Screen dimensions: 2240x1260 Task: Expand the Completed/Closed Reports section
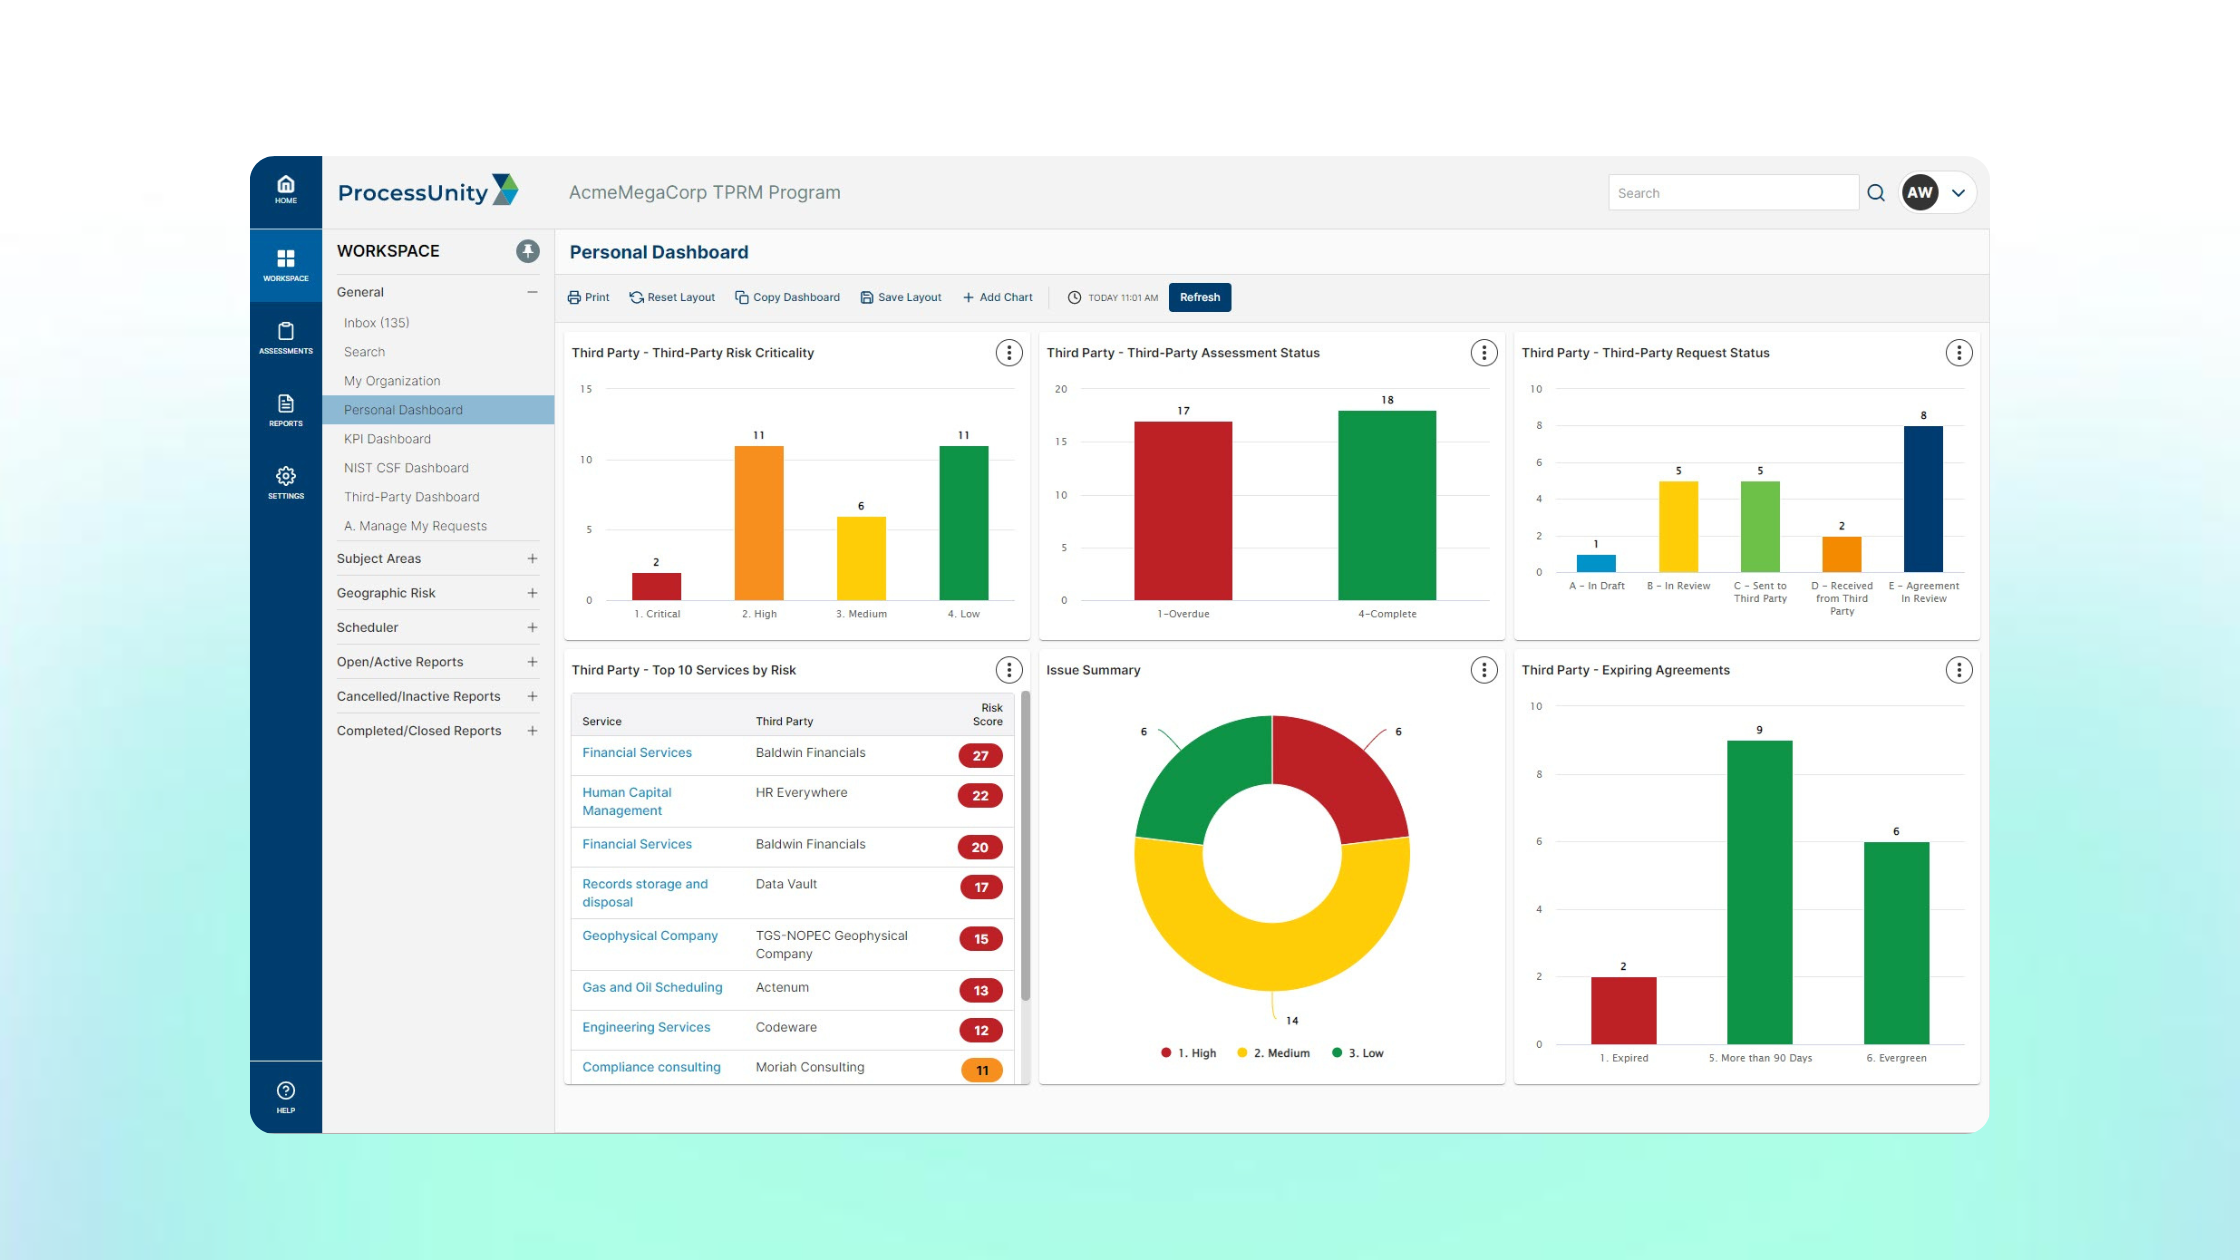coord(532,731)
